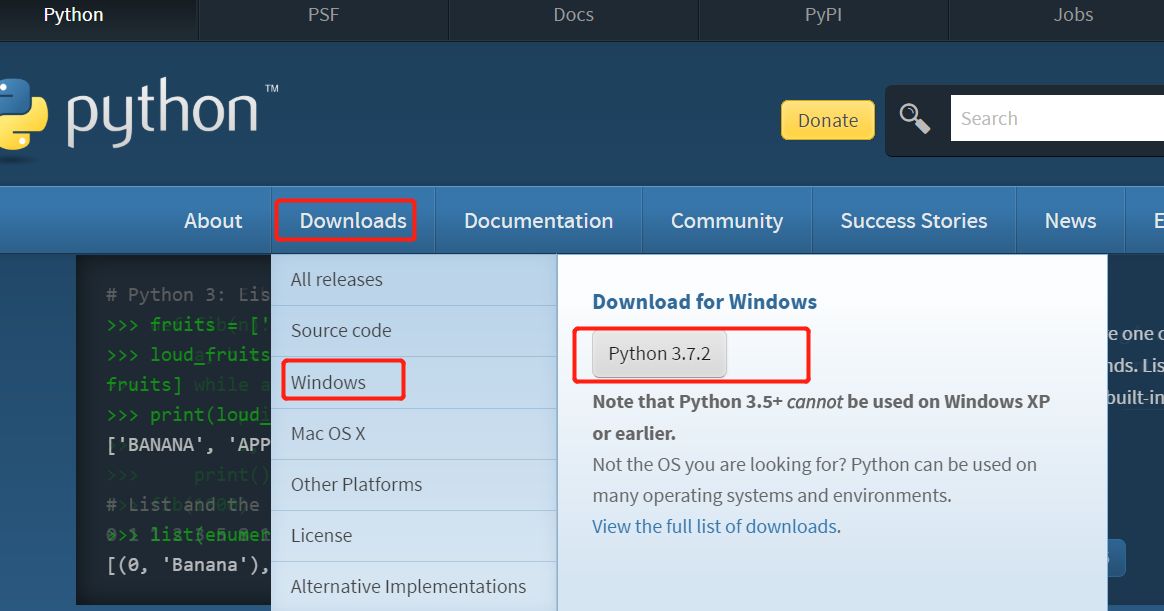The image size is (1164, 611).
Task: Choose Mac OS X in the Downloads dropdown
Action: click(414, 434)
